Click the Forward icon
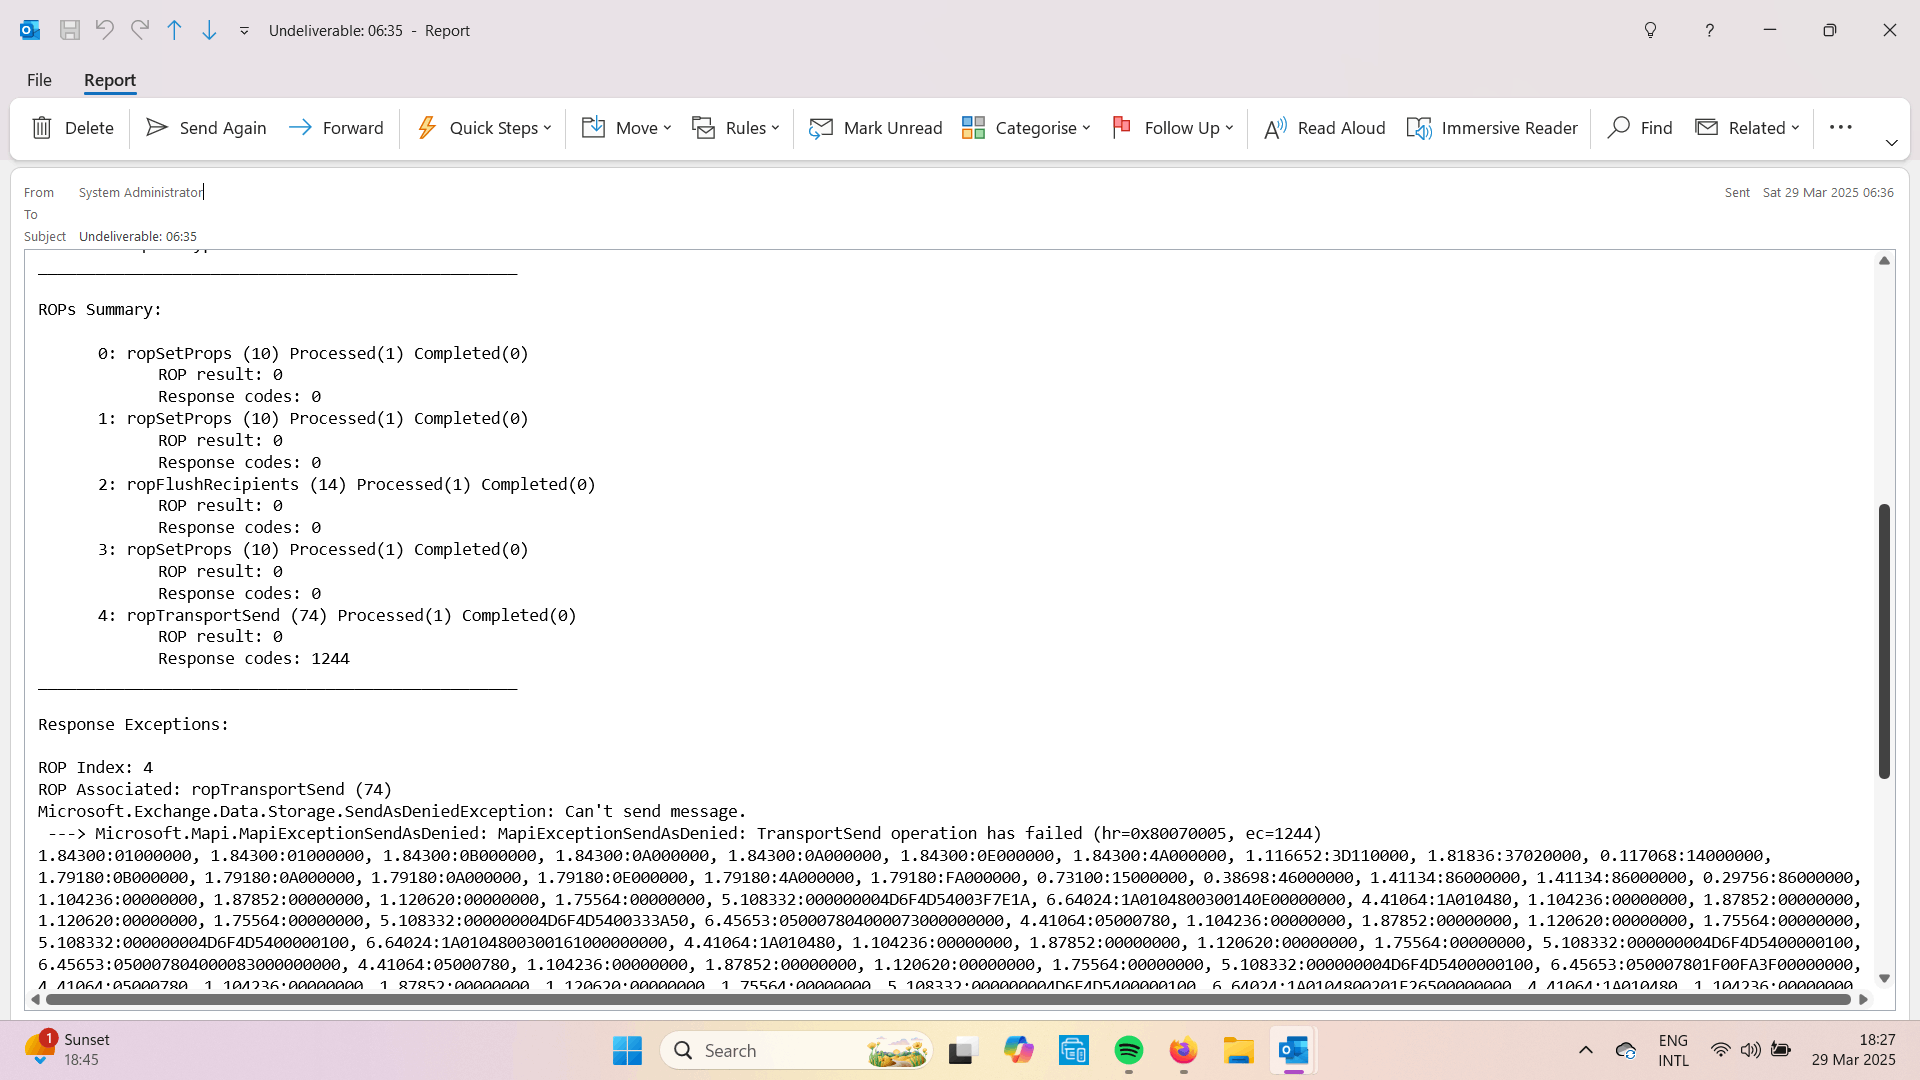Image resolution: width=1920 pixels, height=1080 pixels. point(300,127)
